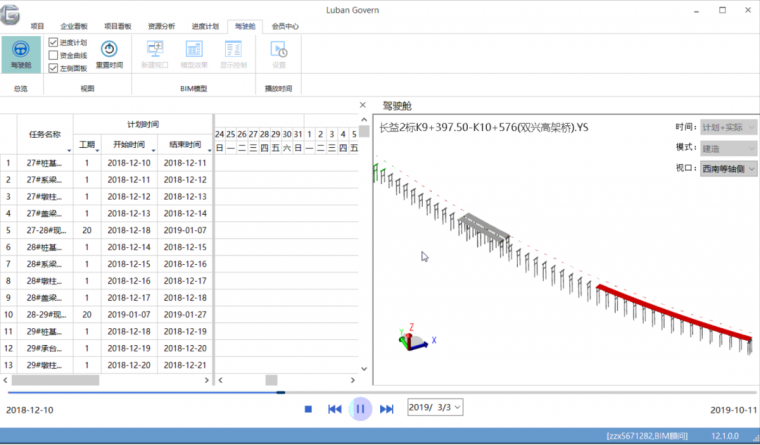
Task: Open the 显示控制 display control icon
Action: [x=233, y=52]
